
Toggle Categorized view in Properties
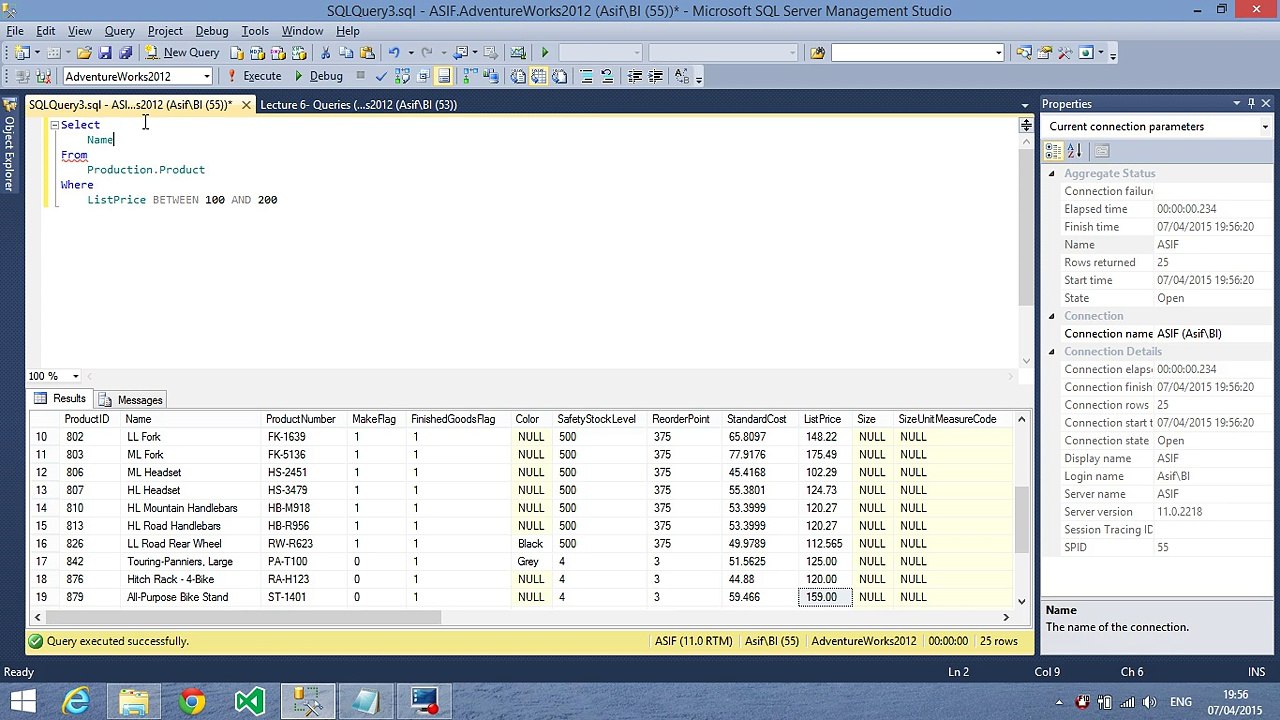tap(1053, 151)
